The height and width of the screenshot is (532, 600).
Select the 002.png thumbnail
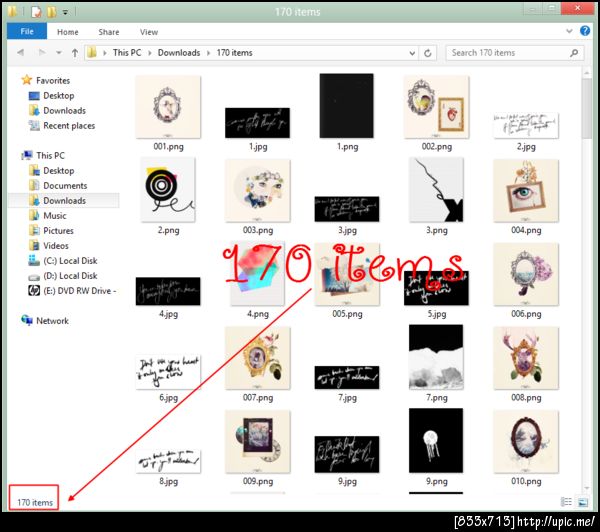pyautogui.click(x=437, y=106)
